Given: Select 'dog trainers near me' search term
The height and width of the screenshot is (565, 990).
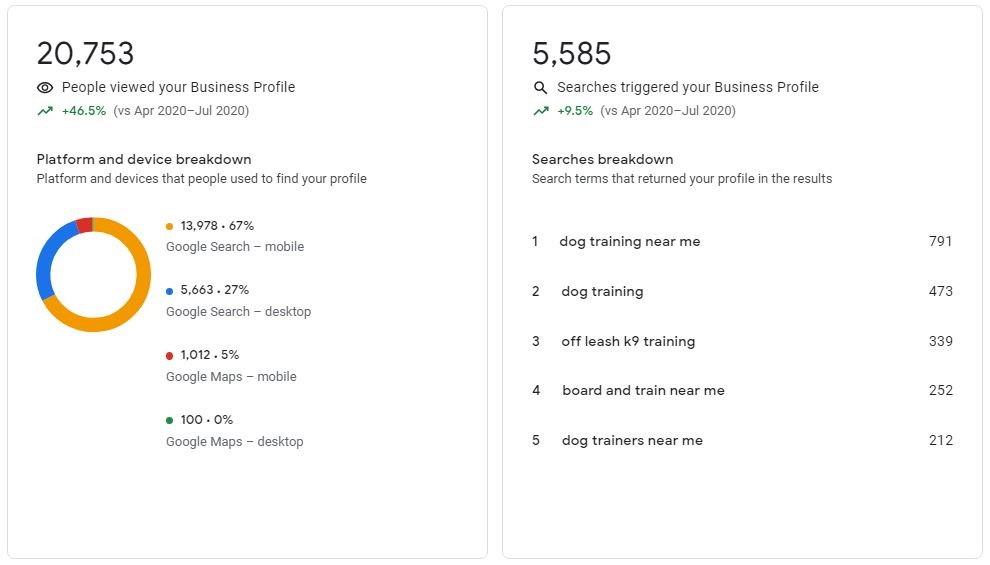Looking at the screenshot, I should pyautogui.click(x=631, y=440).
